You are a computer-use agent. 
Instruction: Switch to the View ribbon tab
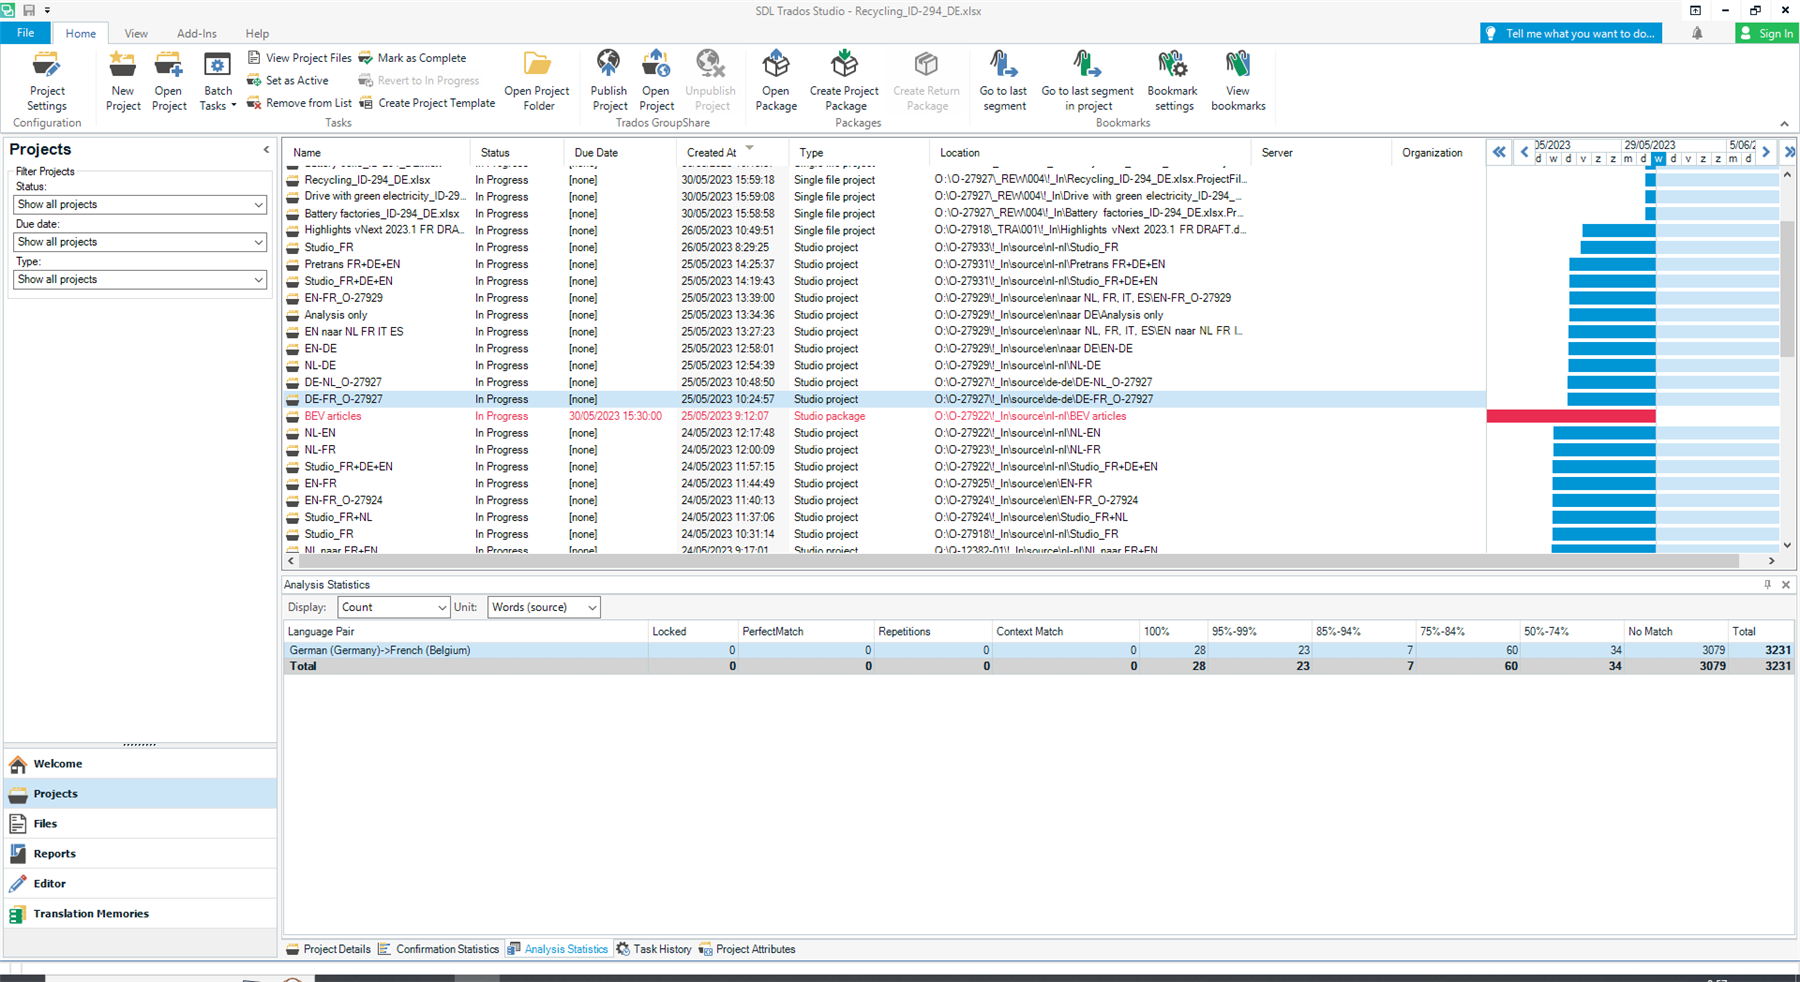135,32
